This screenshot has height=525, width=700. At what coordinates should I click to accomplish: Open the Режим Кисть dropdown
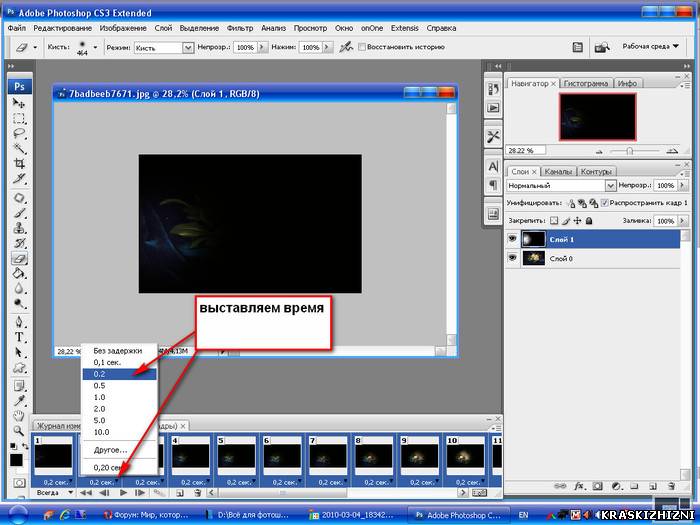pos(188,47)
